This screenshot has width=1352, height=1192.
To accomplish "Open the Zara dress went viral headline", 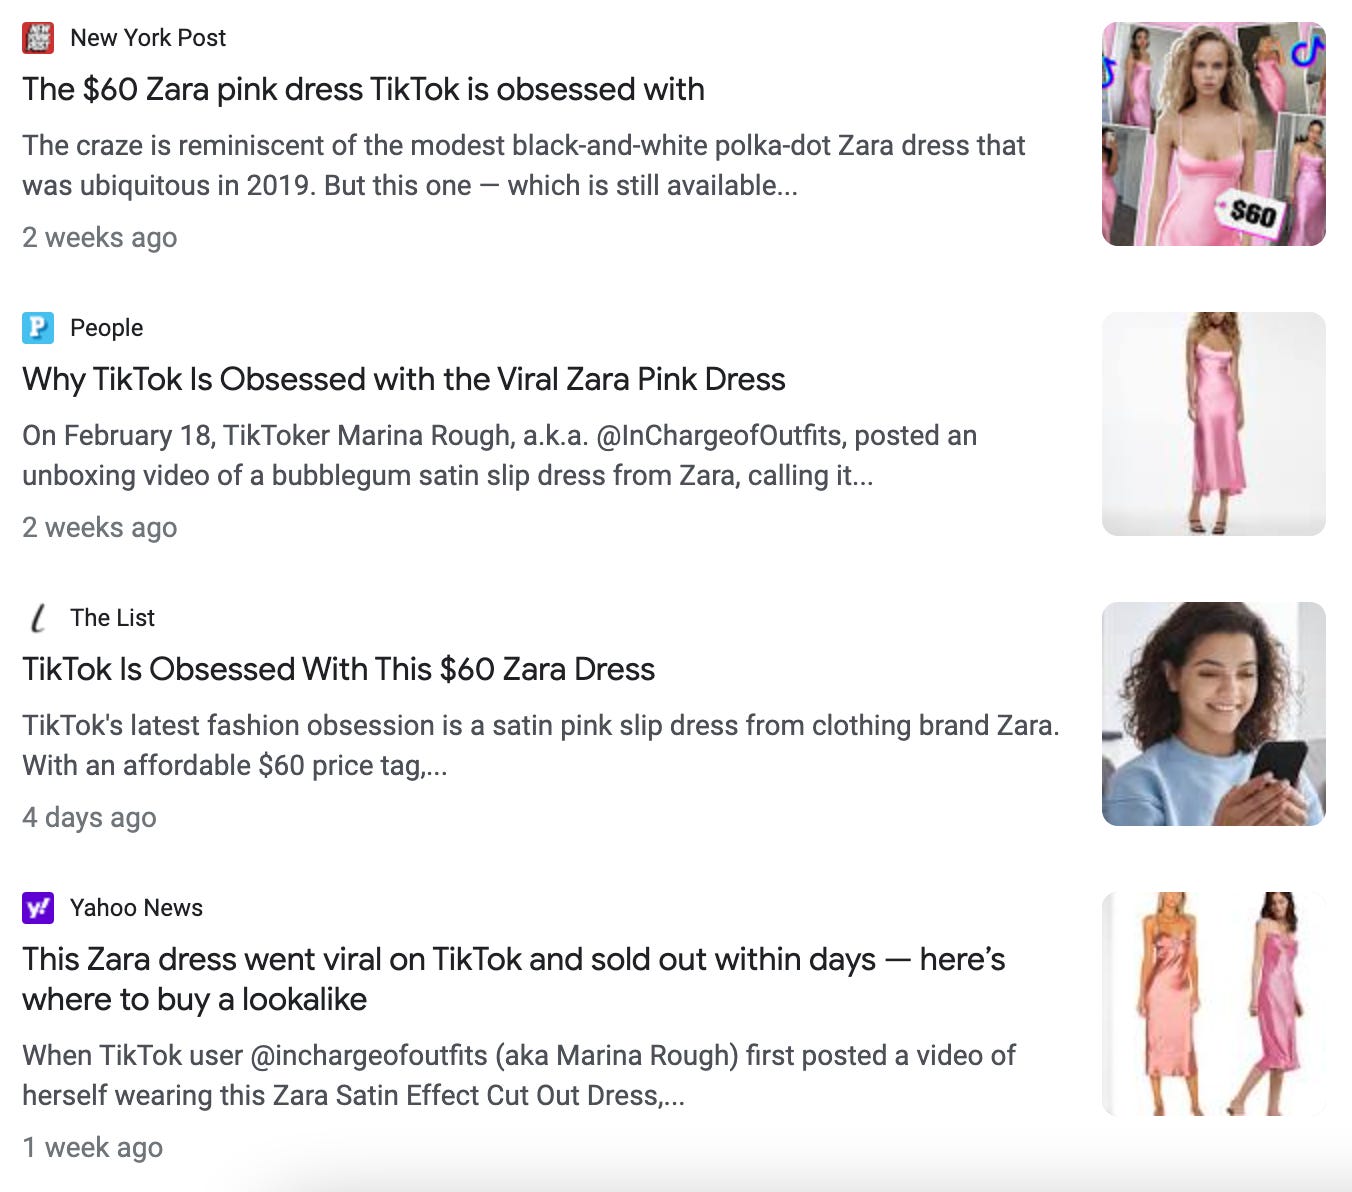I will (513, 979).
